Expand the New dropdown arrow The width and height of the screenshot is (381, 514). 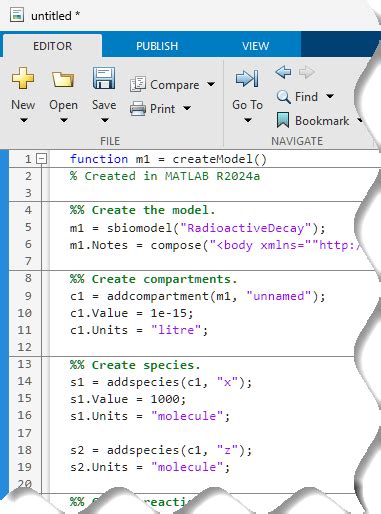[23, 120]
